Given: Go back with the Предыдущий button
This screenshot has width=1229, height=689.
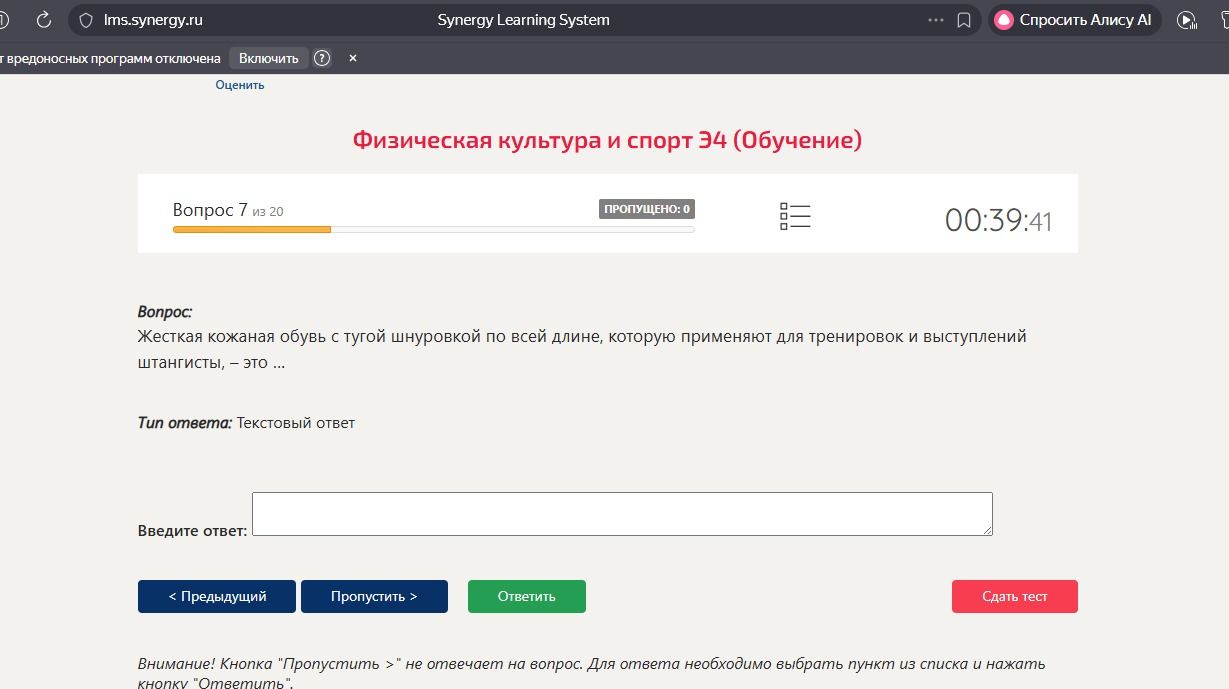Looking at the screenshot, I should (217, 596).
